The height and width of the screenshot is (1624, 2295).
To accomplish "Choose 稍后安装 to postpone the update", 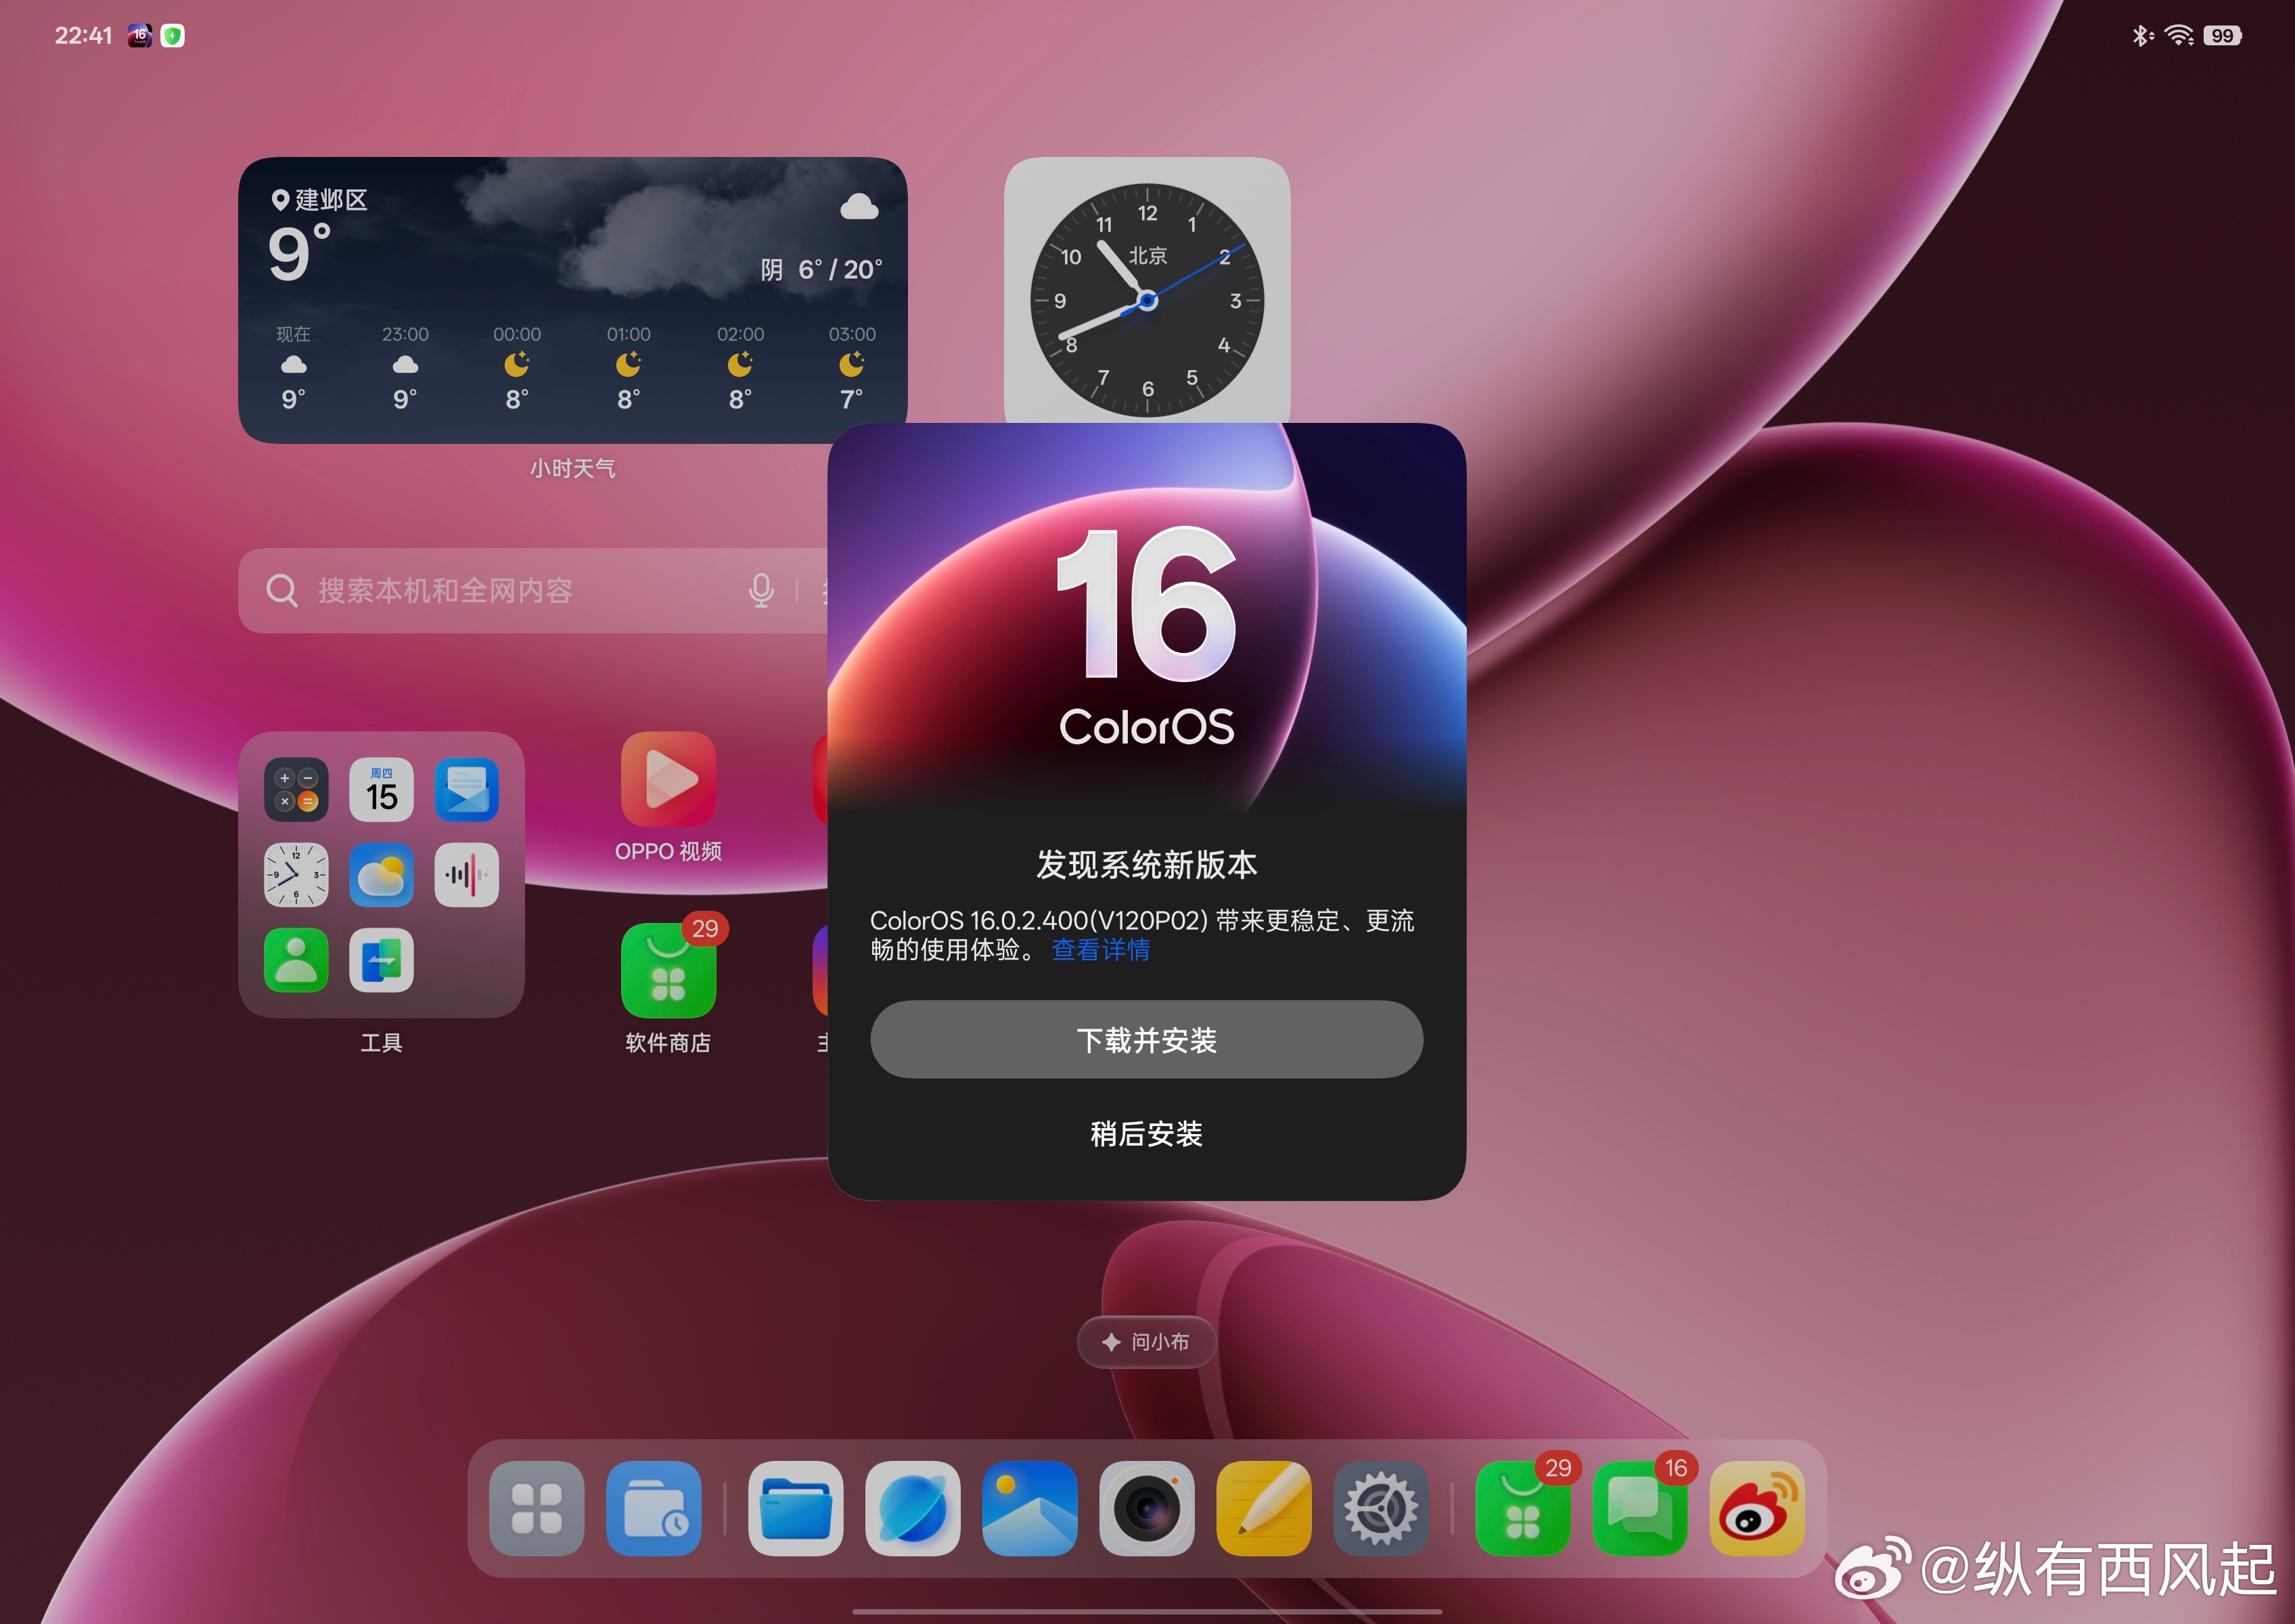I will click(x=1146, y=1134).
